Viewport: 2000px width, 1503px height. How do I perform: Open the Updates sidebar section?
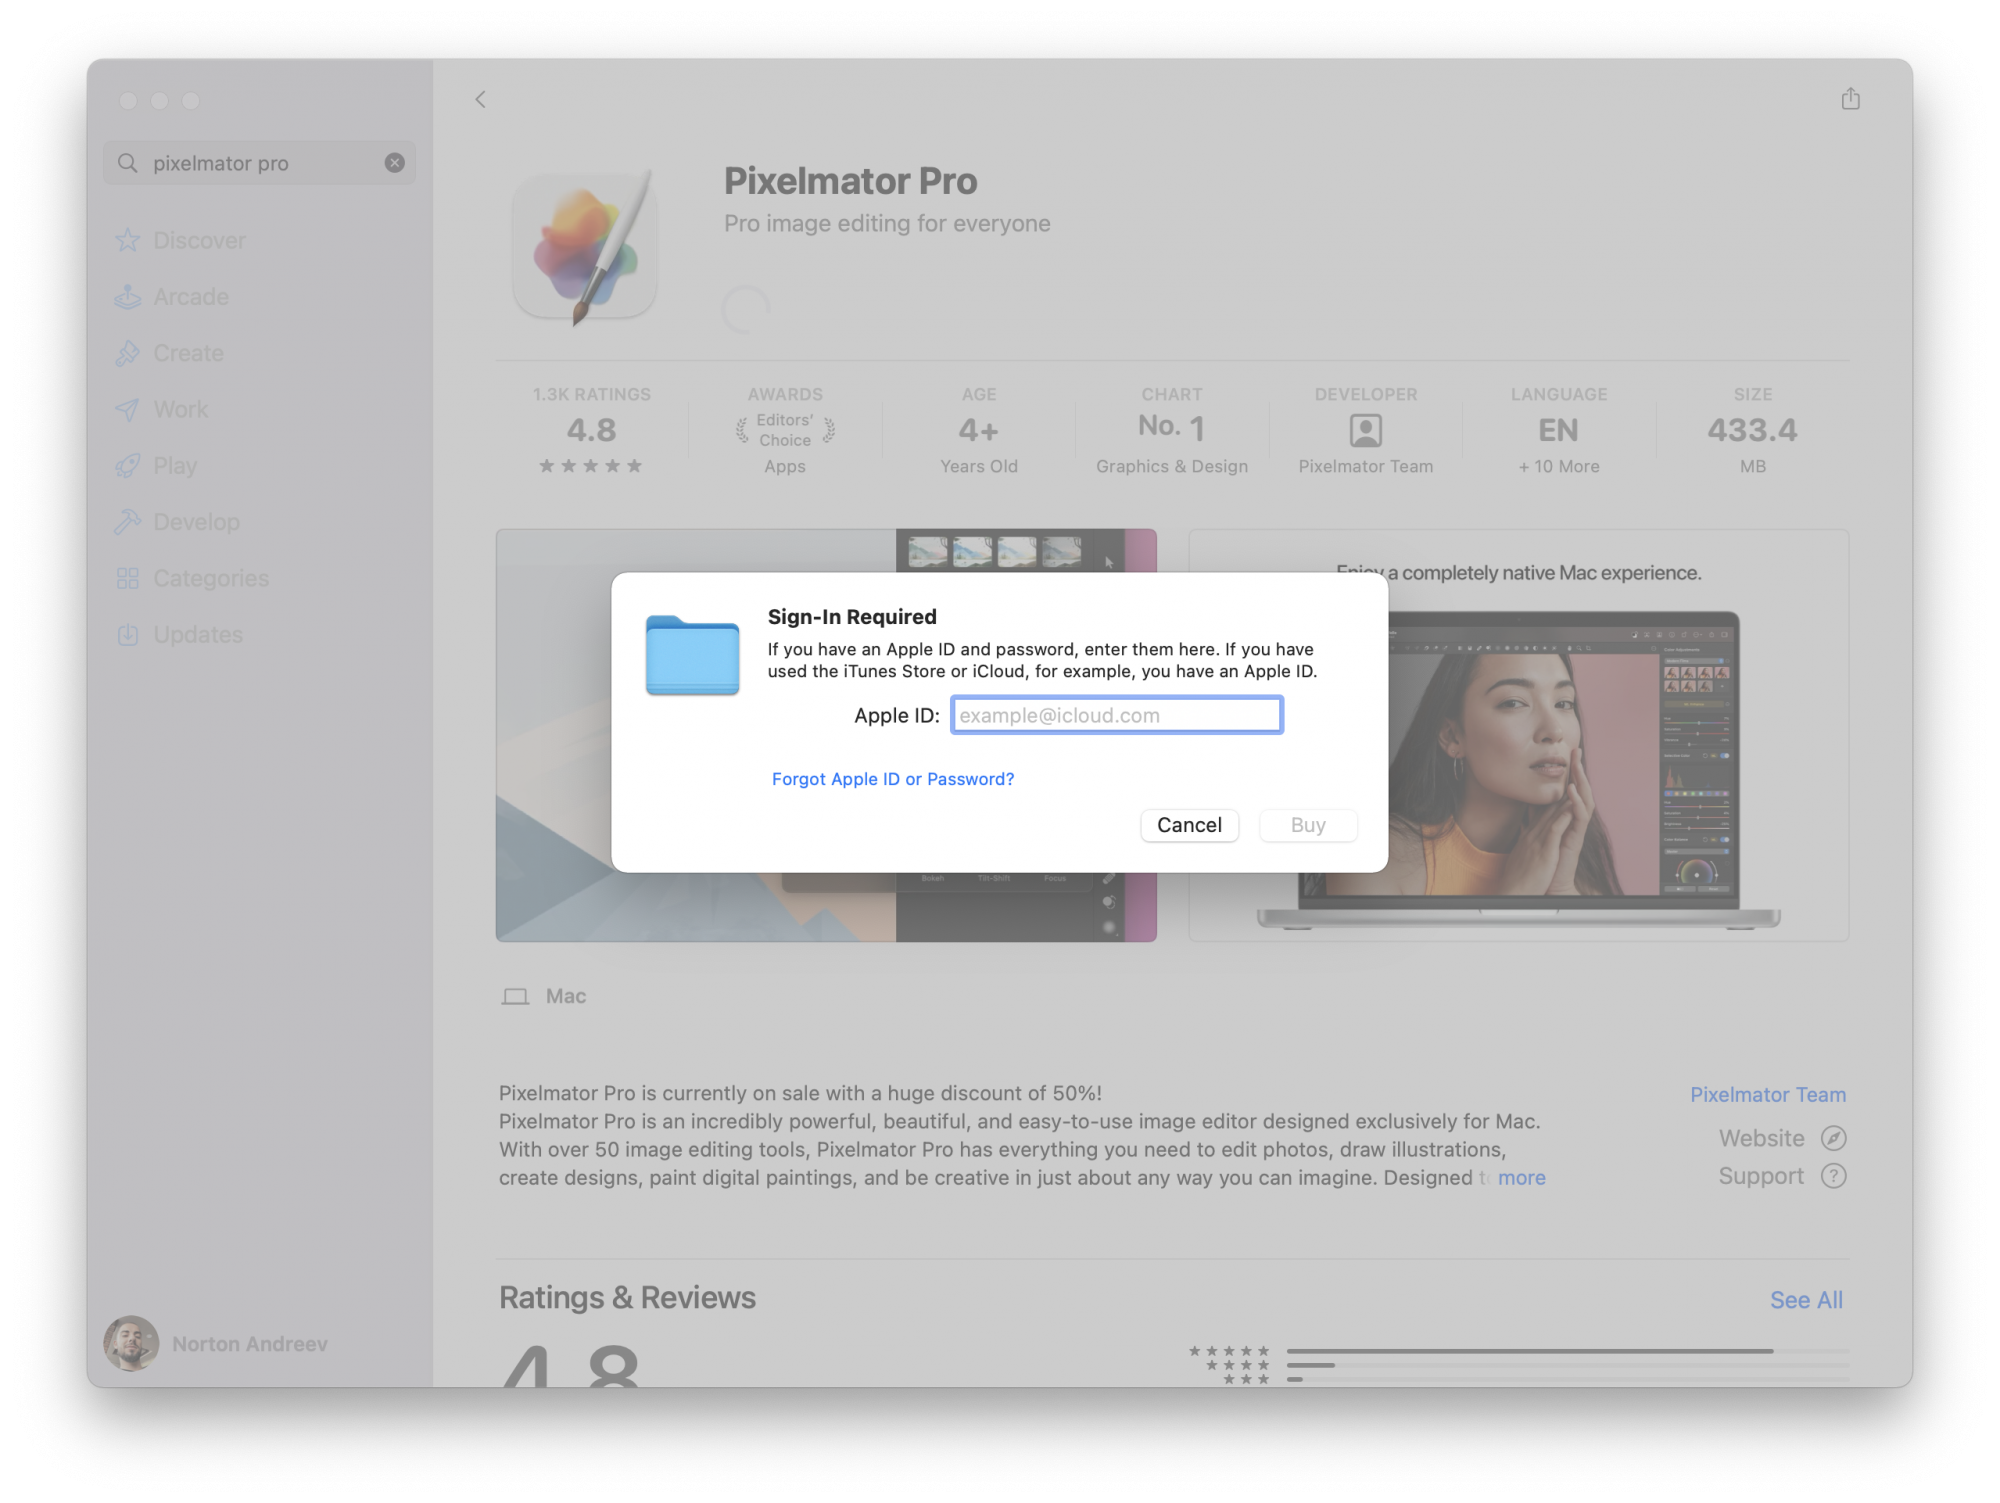(x=198, y=635)
